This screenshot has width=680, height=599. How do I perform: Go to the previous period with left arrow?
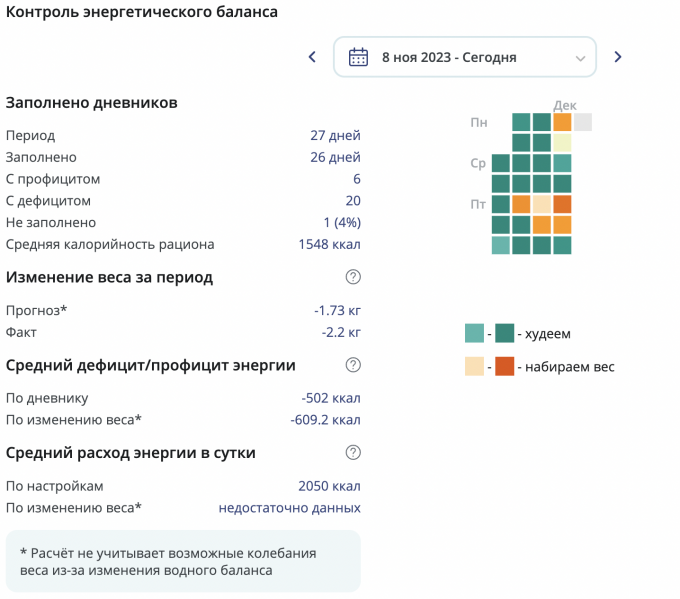(x=312, y=57)
